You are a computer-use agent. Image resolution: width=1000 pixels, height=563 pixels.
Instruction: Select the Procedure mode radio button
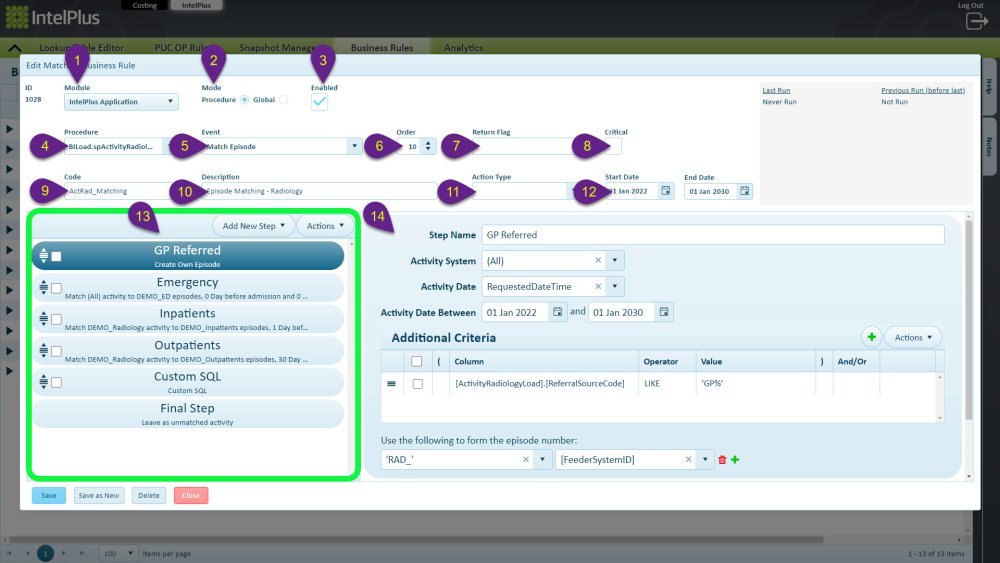tap(244, 99)
